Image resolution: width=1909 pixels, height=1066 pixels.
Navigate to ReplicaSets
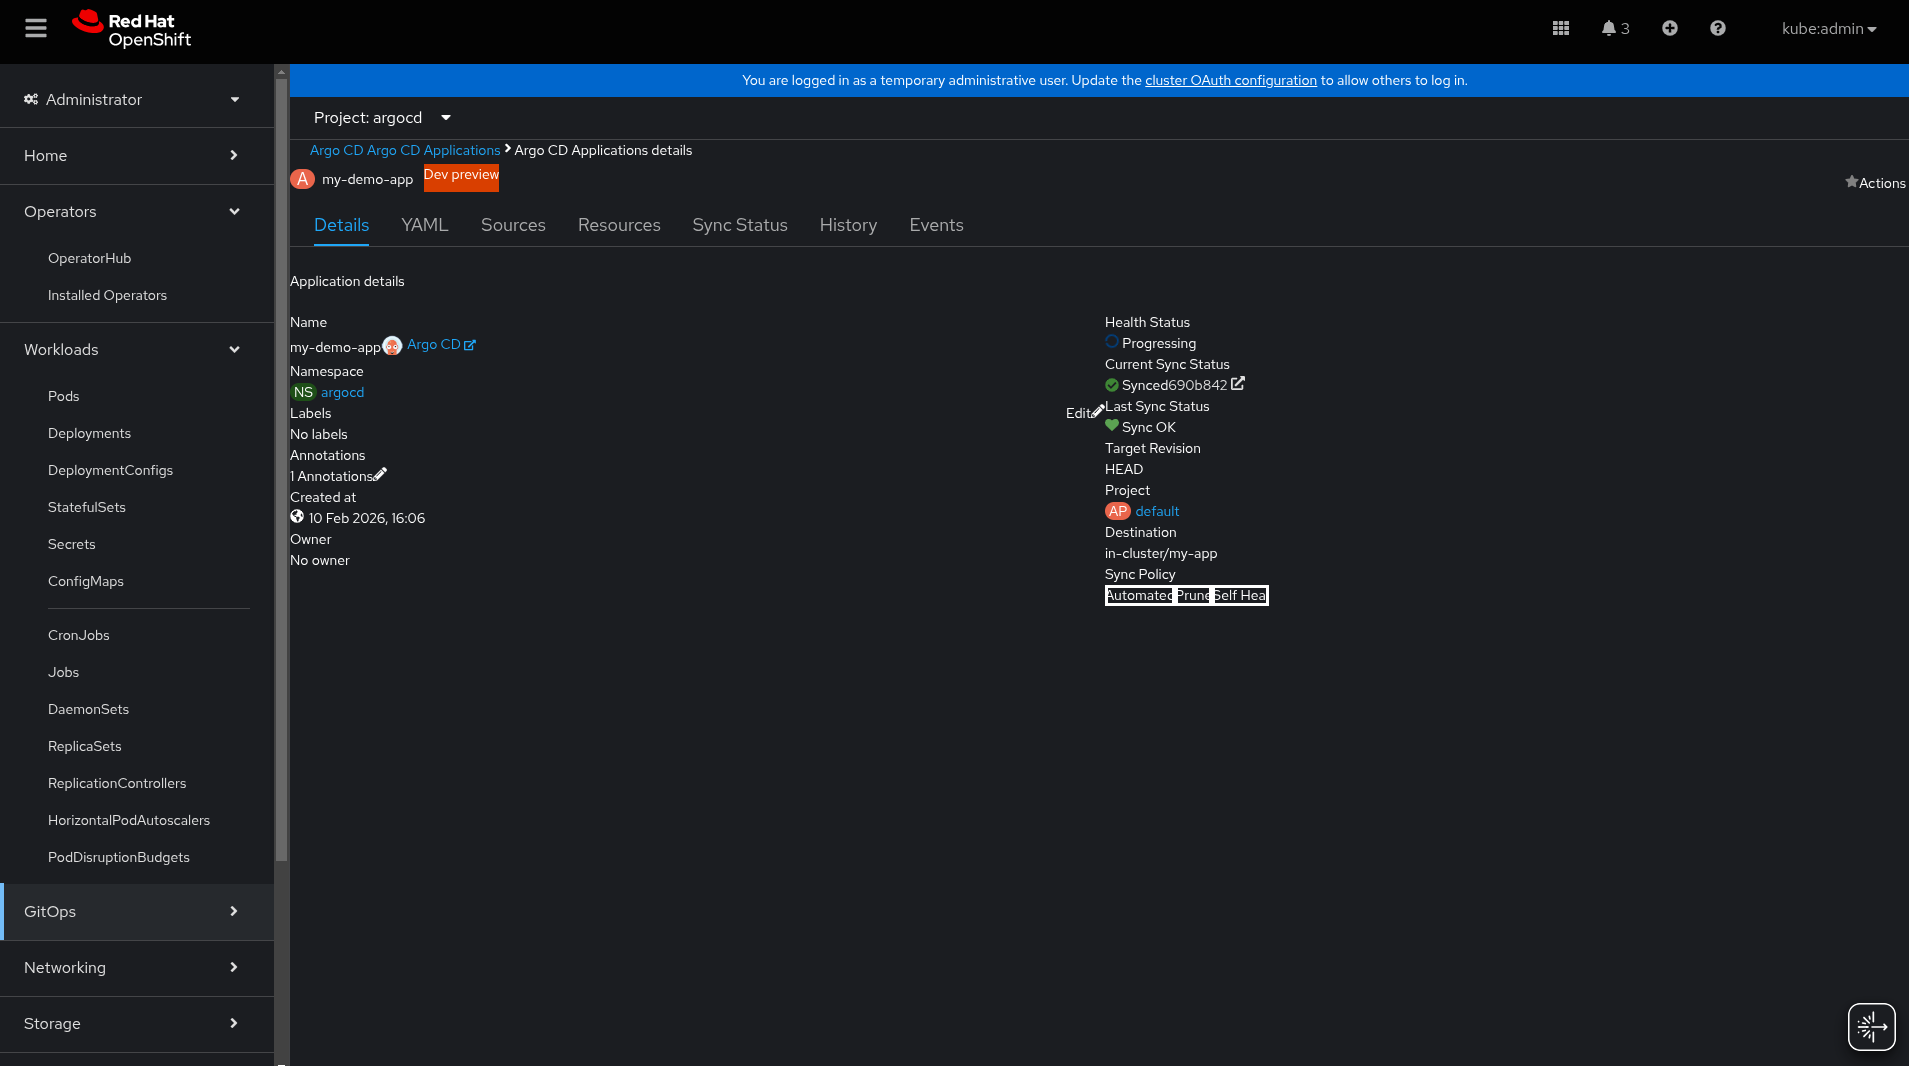click(x=85, y=746)
